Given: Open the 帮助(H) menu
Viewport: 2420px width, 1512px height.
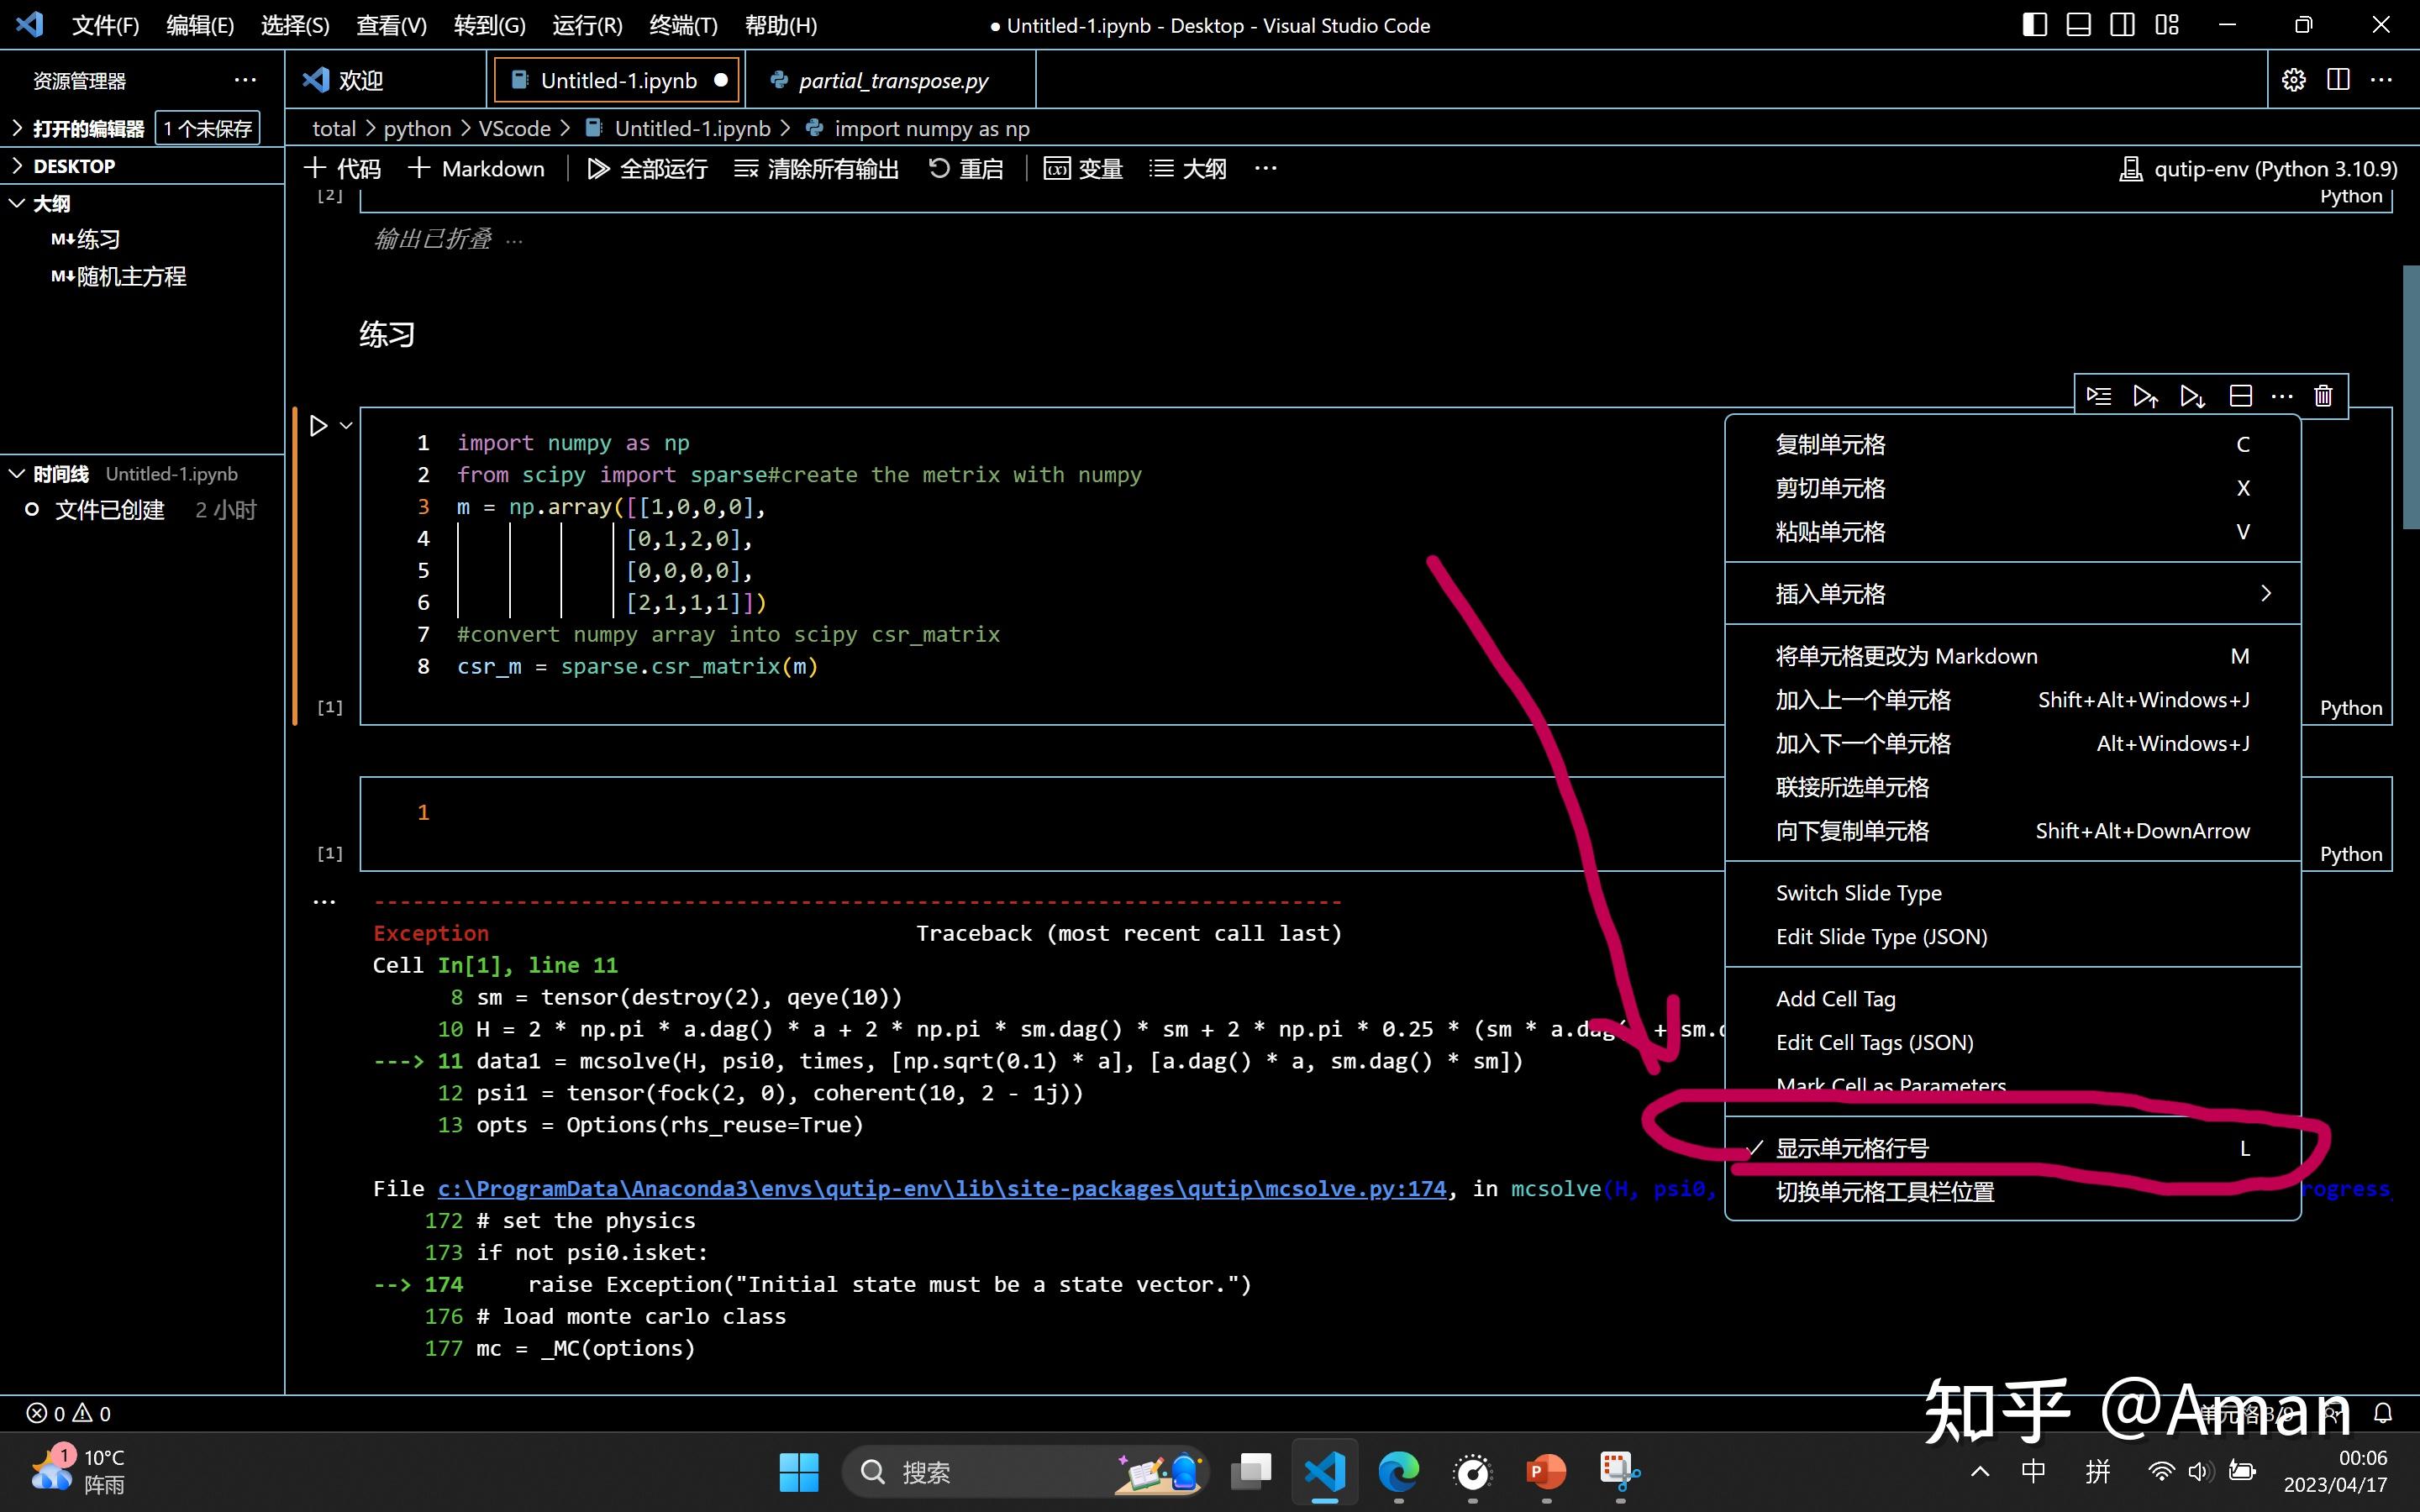Looking at the screenshot, I should [781, 25].
